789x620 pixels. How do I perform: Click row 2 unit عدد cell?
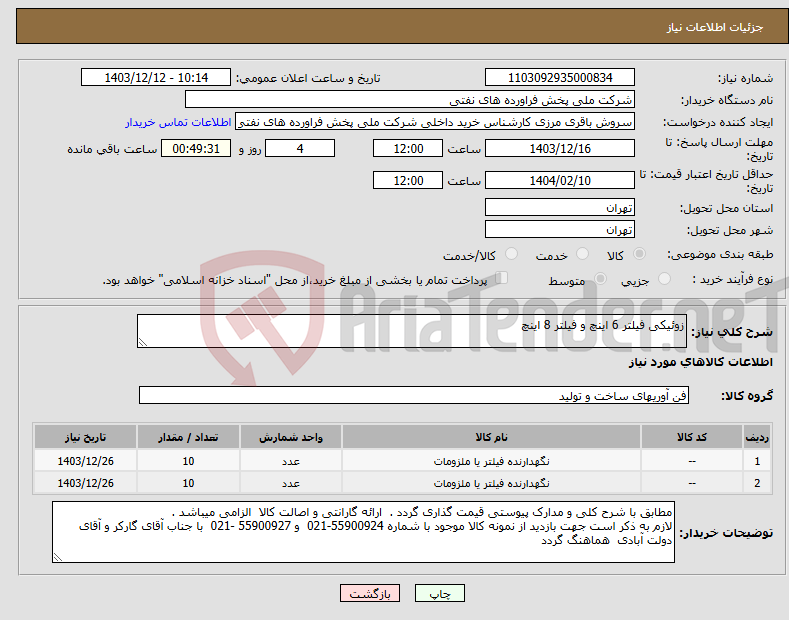pyautogui.click(x=291, y=483)
